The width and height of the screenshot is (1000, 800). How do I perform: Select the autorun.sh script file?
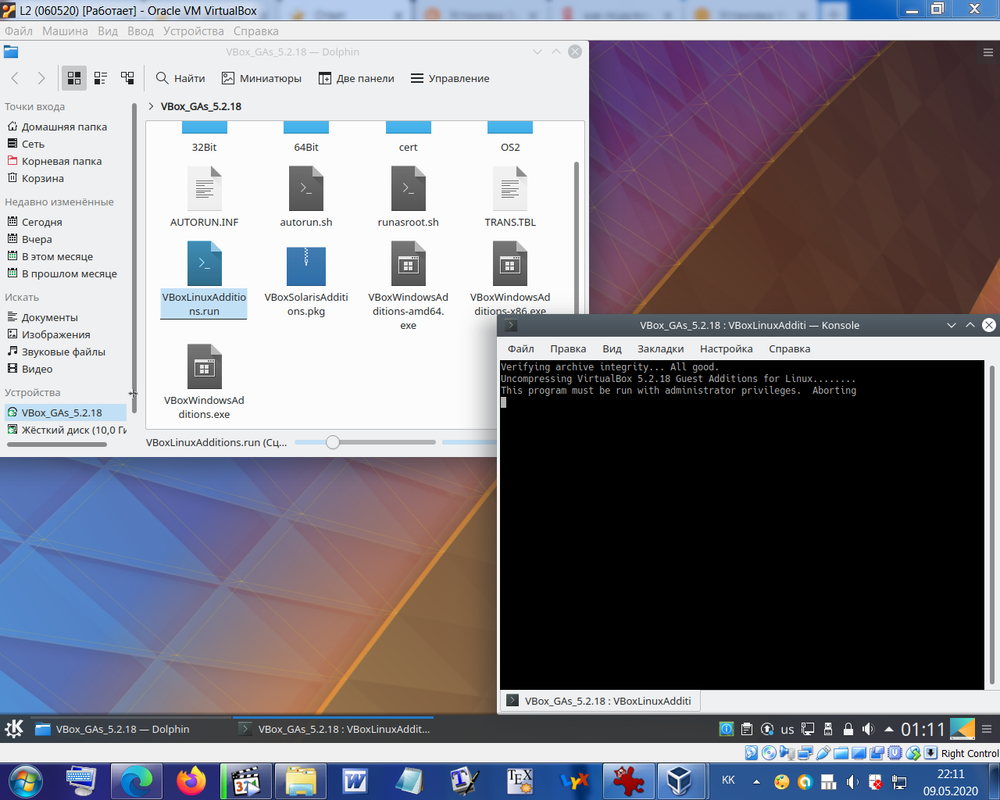306,197
